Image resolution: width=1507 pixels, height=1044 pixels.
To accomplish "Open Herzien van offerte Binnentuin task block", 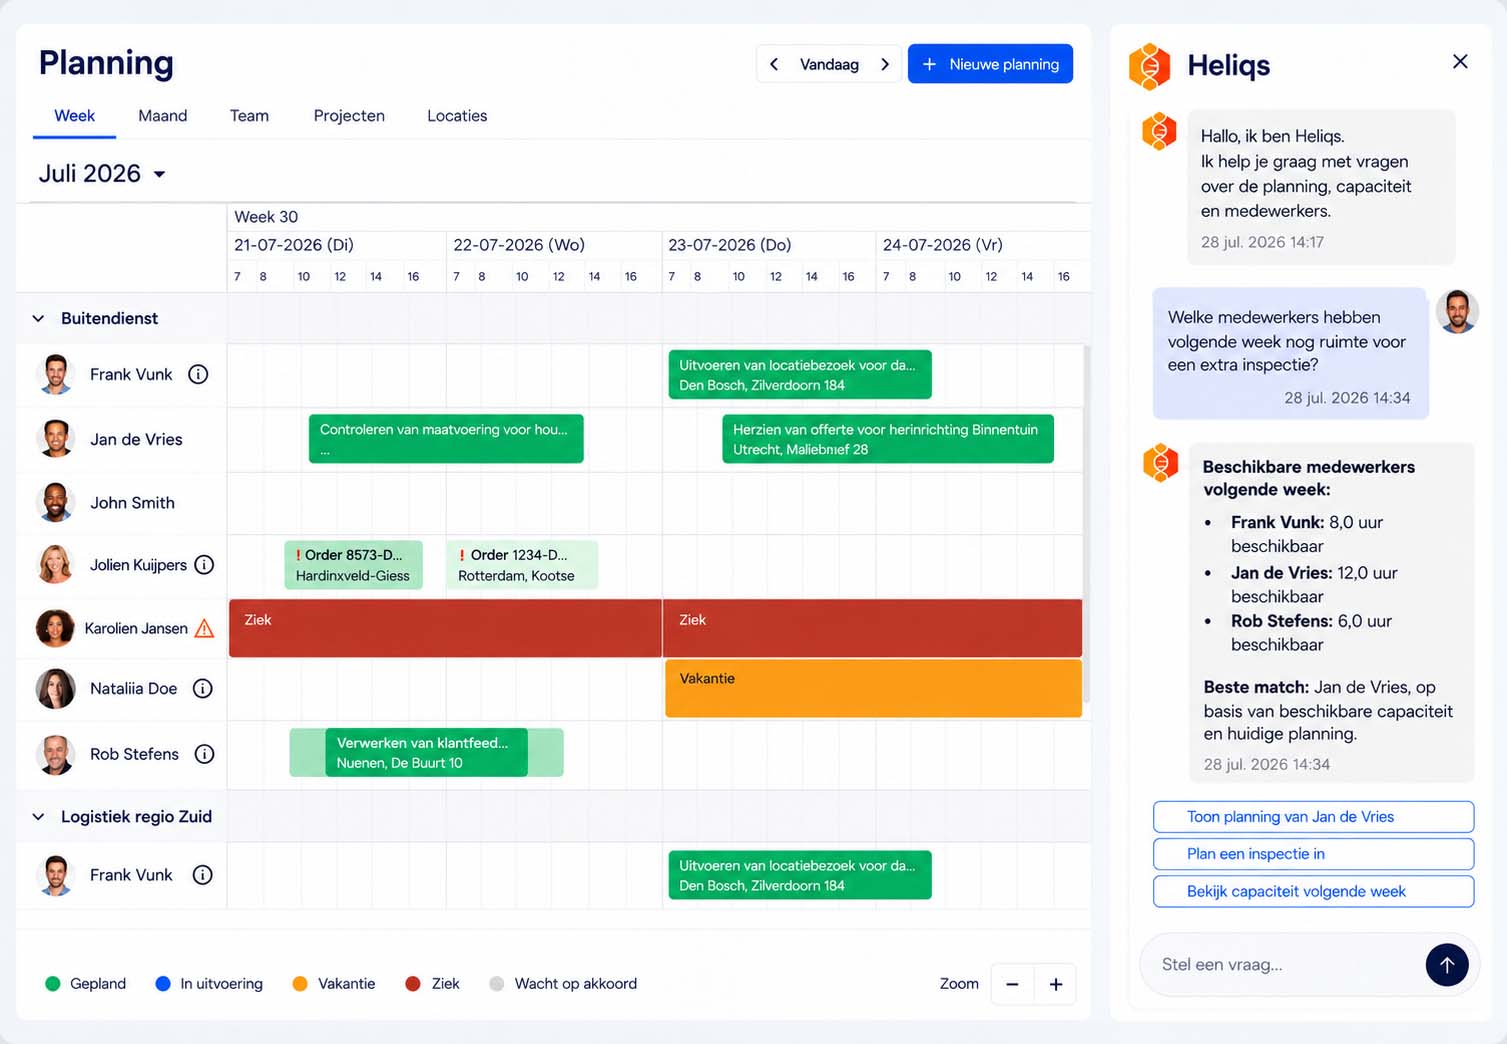I will tap(888, 439).
